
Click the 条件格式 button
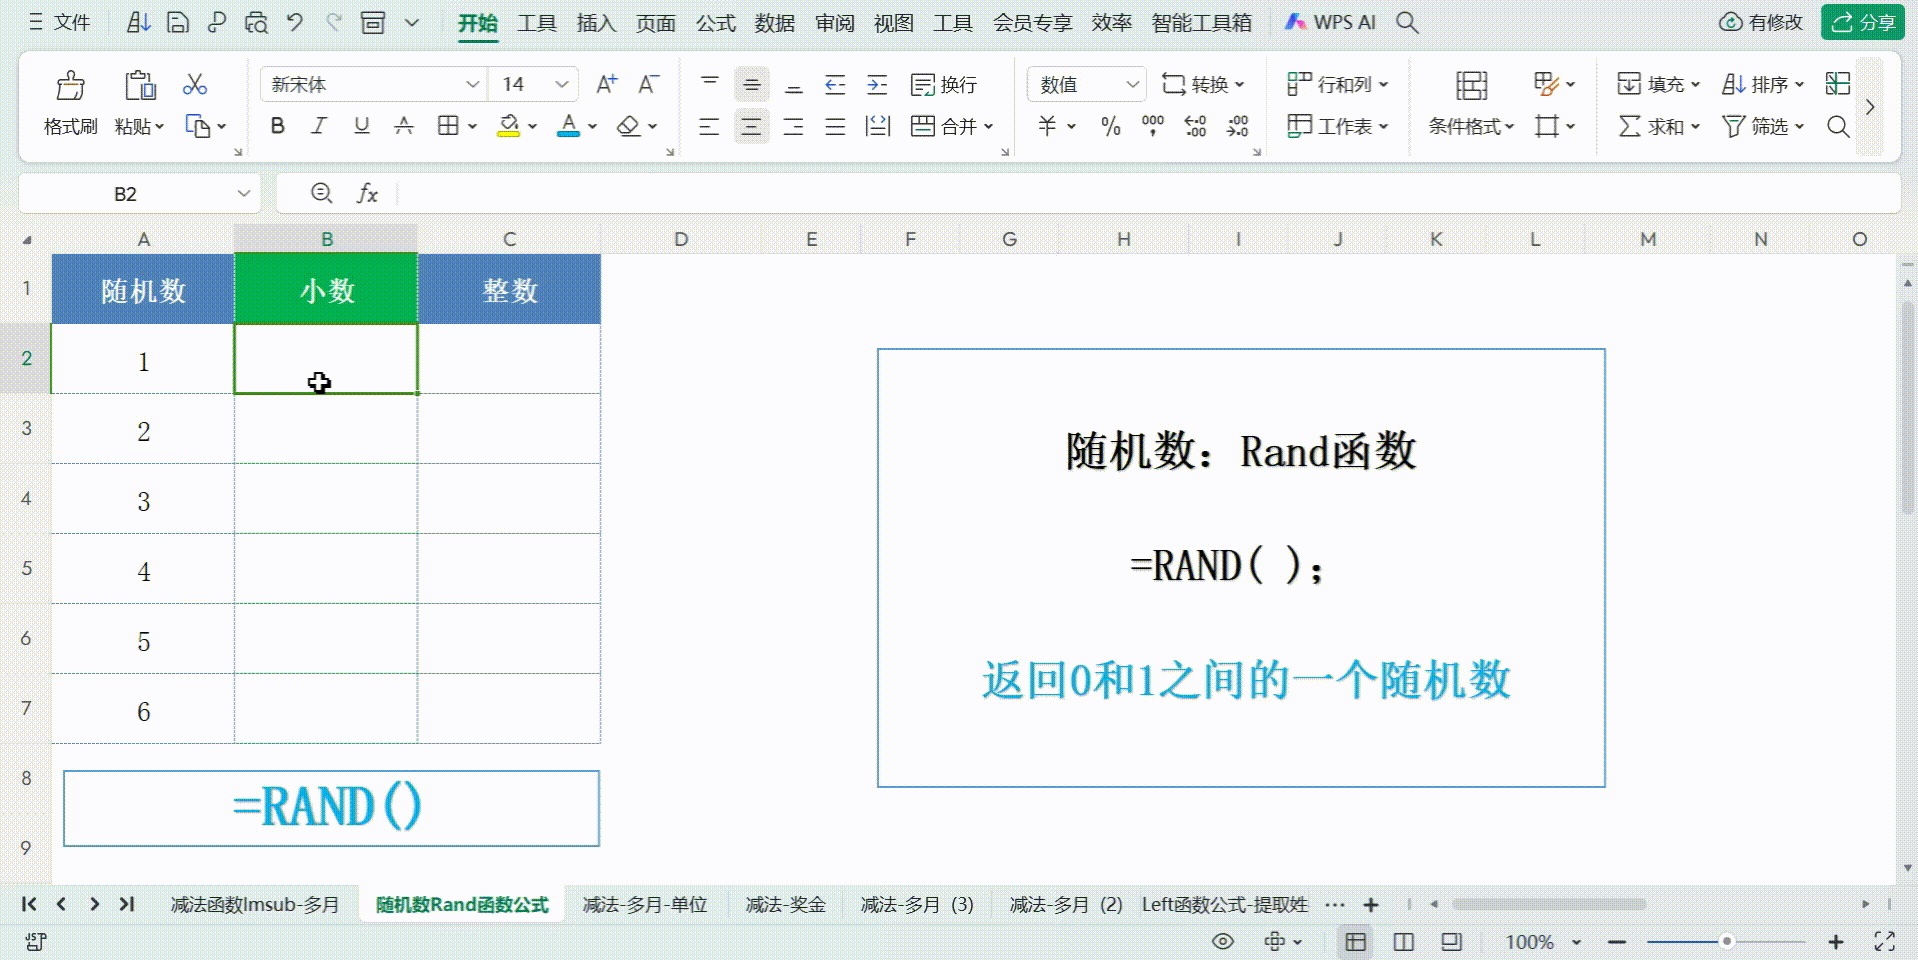click(1471, 126)
